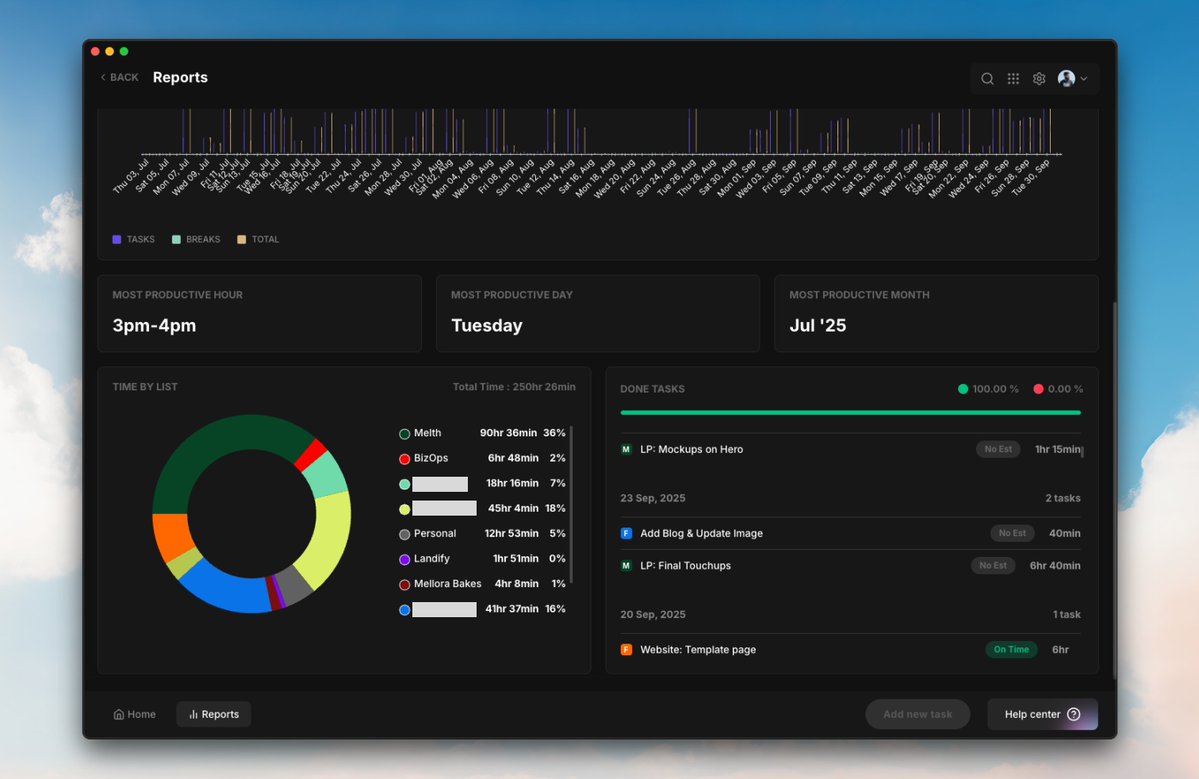Image resolution: width=1199 pixels, height=779 pixels.
Task: Select the BizOps red color dot
Action: [x=405, y=459]
